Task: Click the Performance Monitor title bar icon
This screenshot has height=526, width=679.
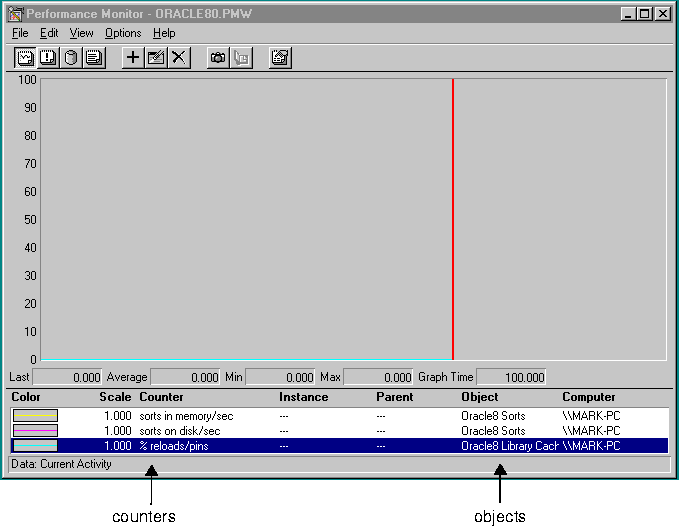Action: [x=15, y=14]
